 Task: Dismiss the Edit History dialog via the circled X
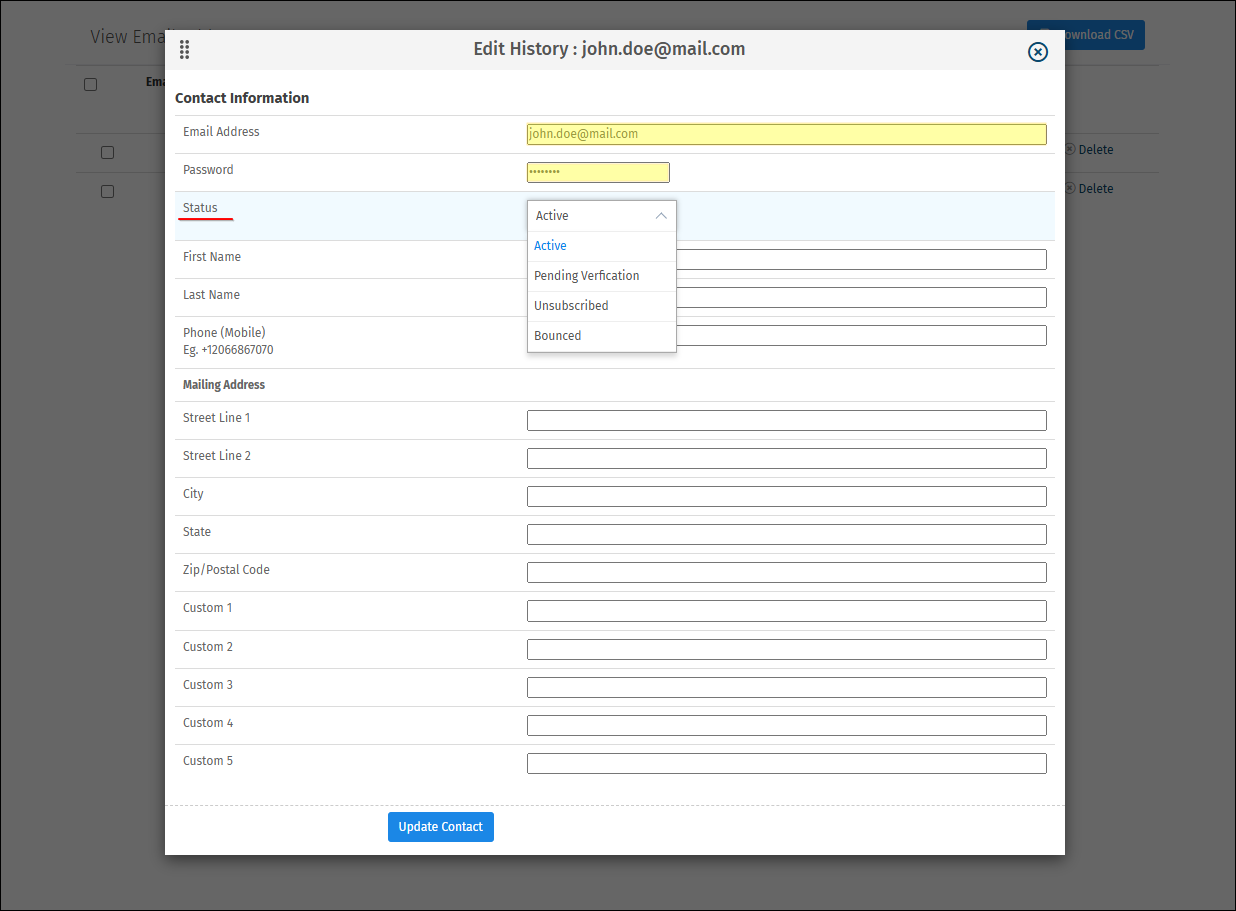(x=1037, y=52)
